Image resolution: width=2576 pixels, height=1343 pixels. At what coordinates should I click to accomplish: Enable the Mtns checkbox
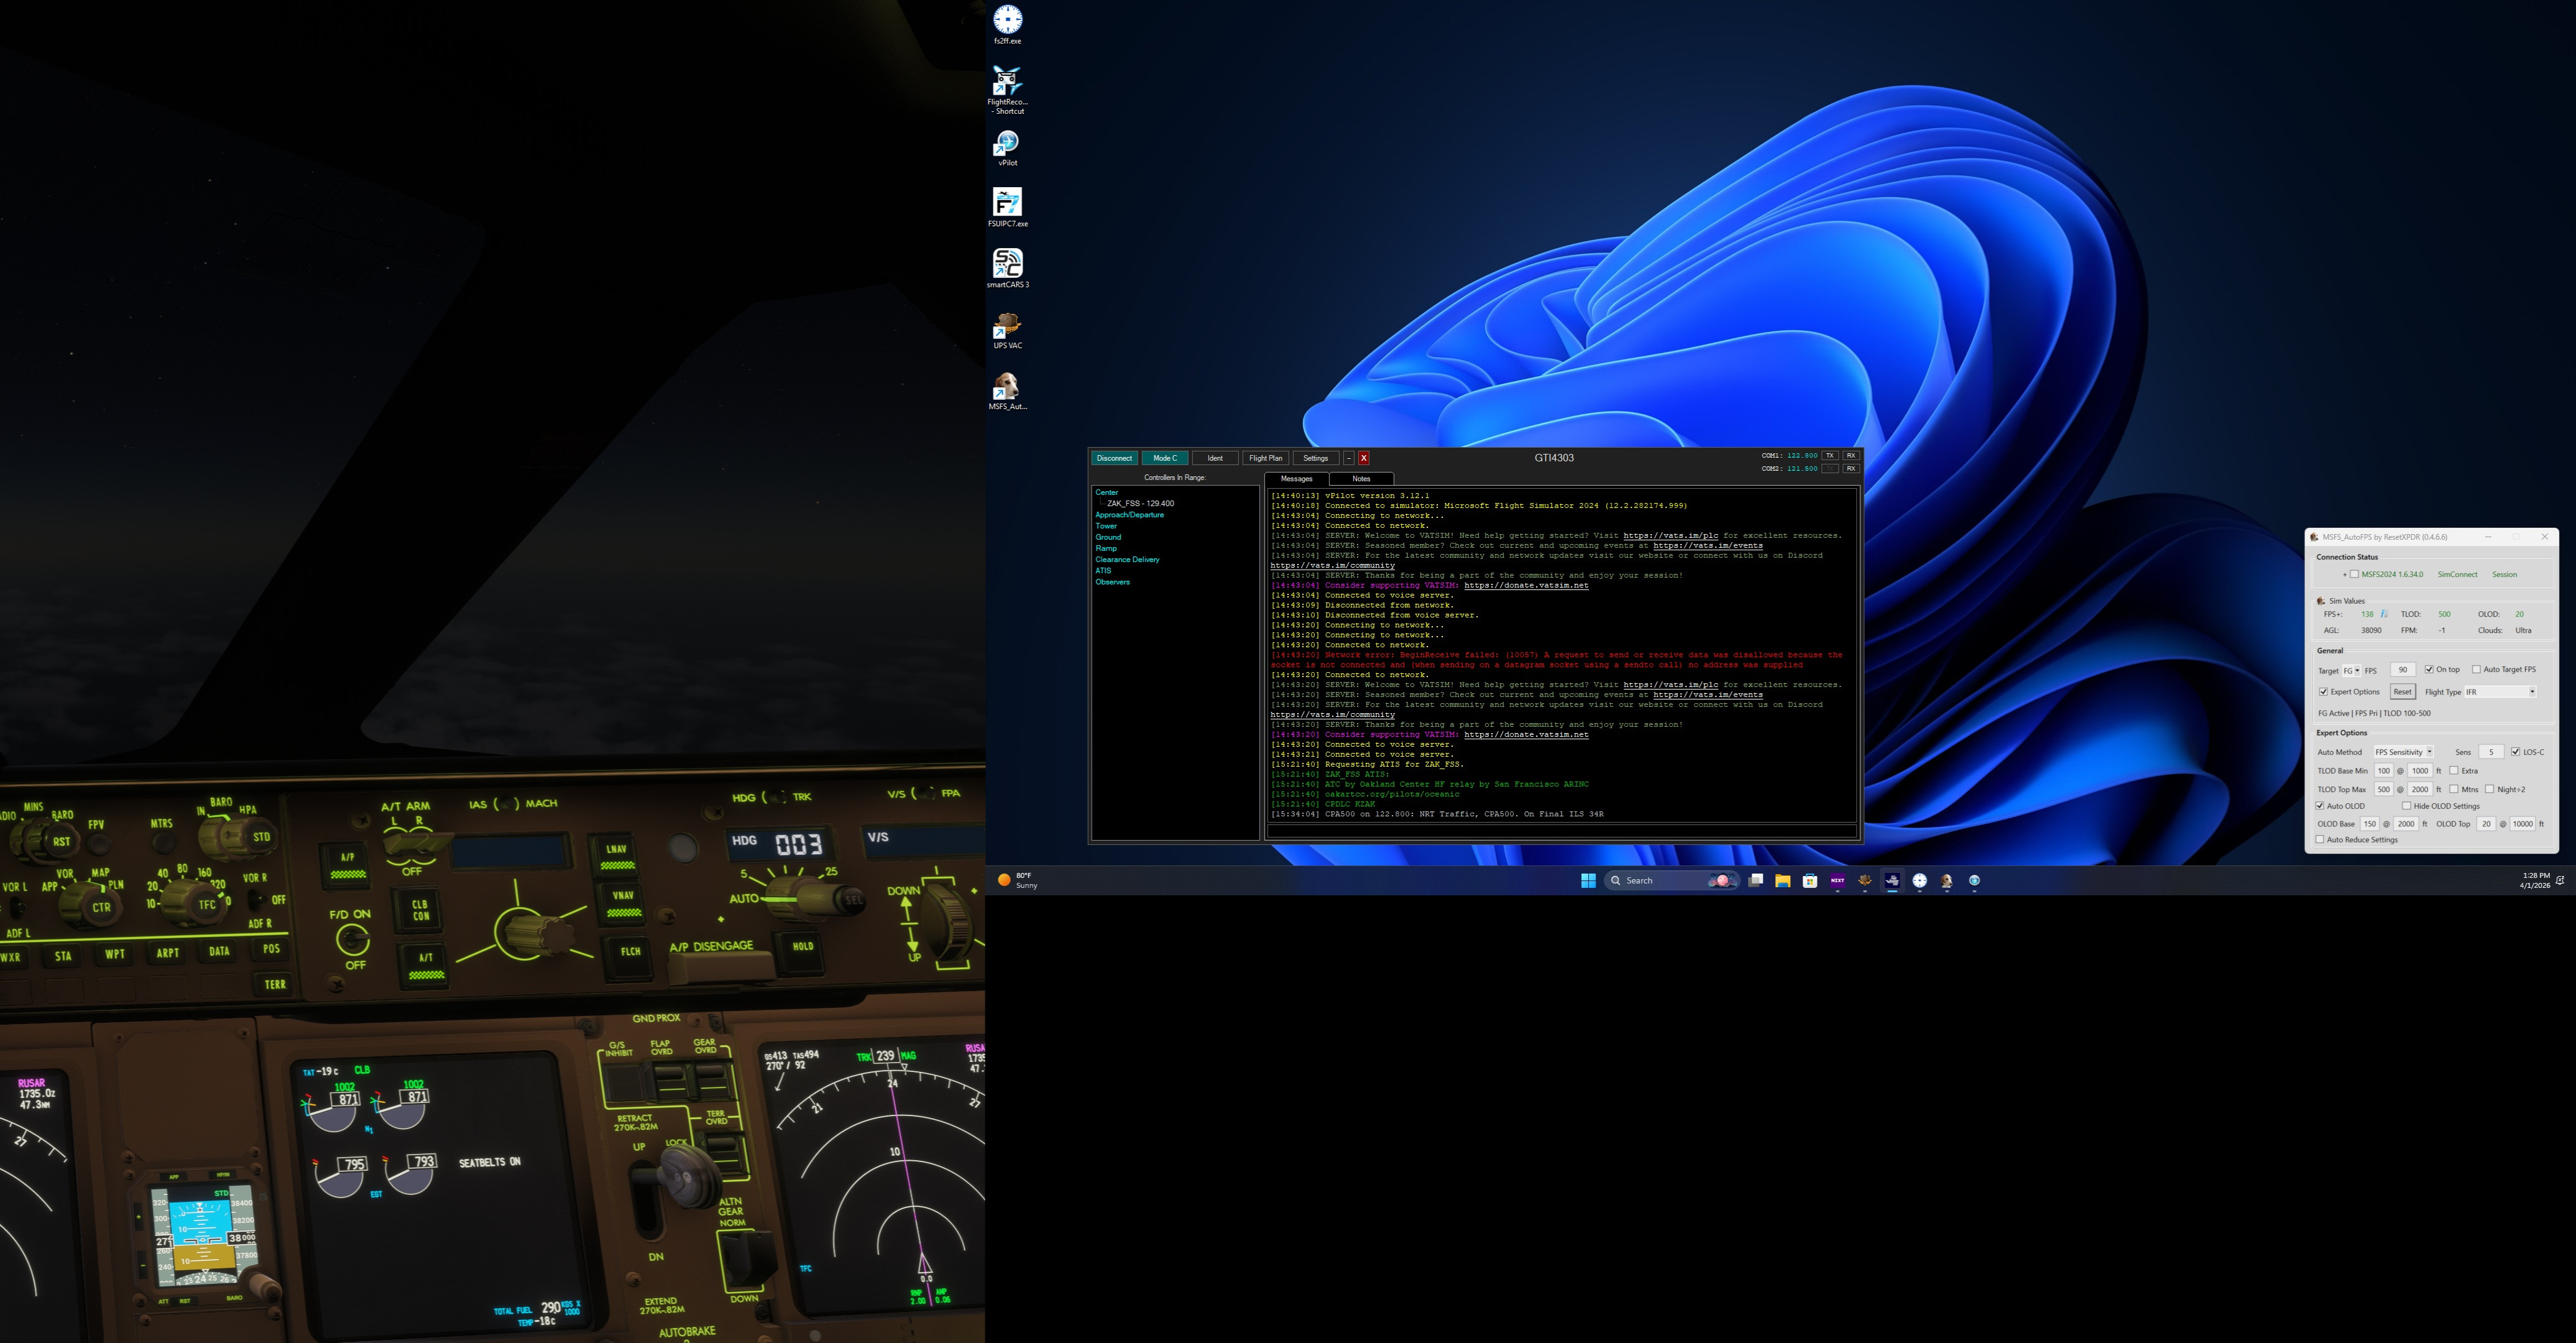click(2454, 789)
